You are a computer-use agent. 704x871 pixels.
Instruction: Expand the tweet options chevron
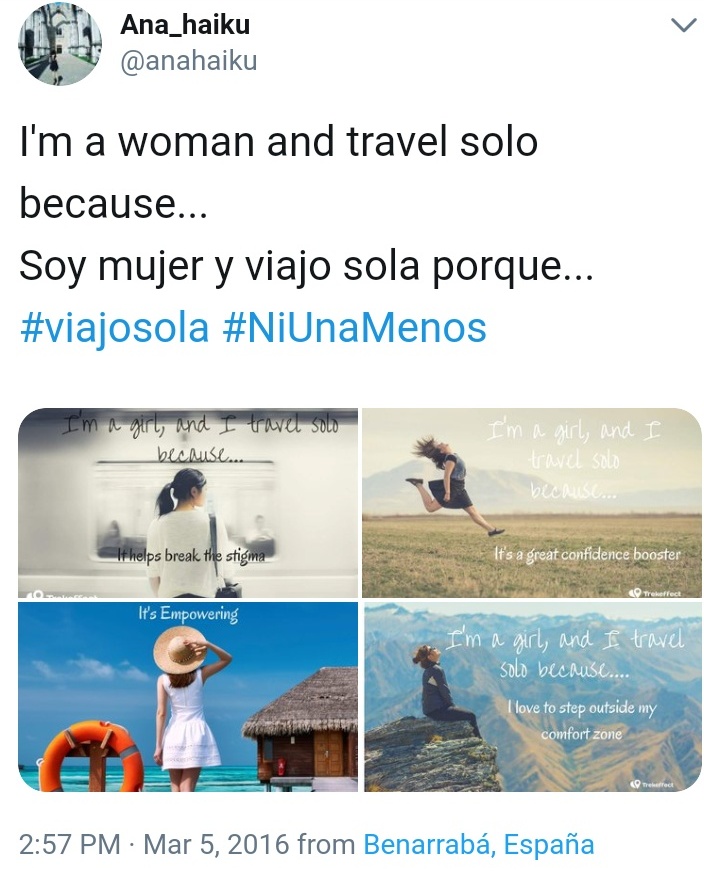coord(683,25)
